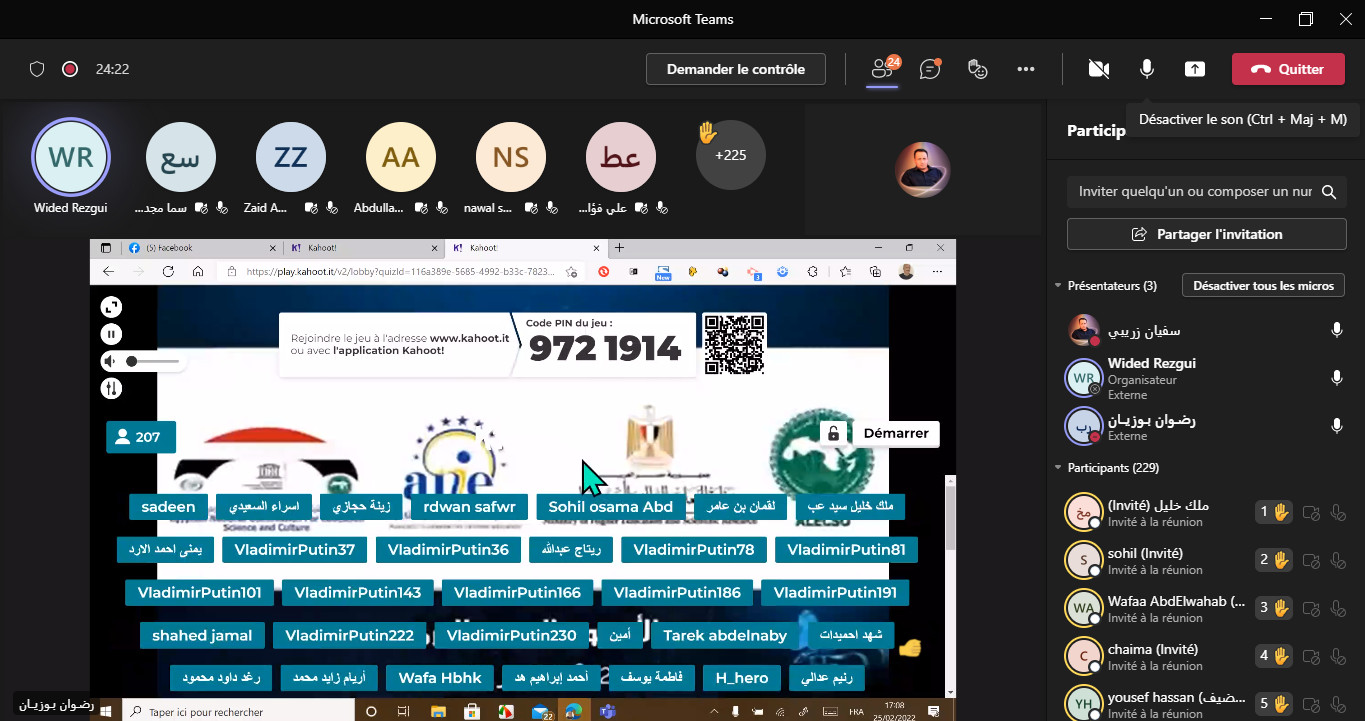Click the browser home icon
This screenshot has width=1365, height=721.
198,271
